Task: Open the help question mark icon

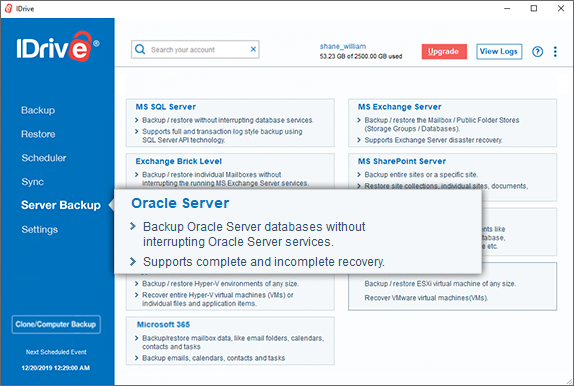Action: coord(537,52)
